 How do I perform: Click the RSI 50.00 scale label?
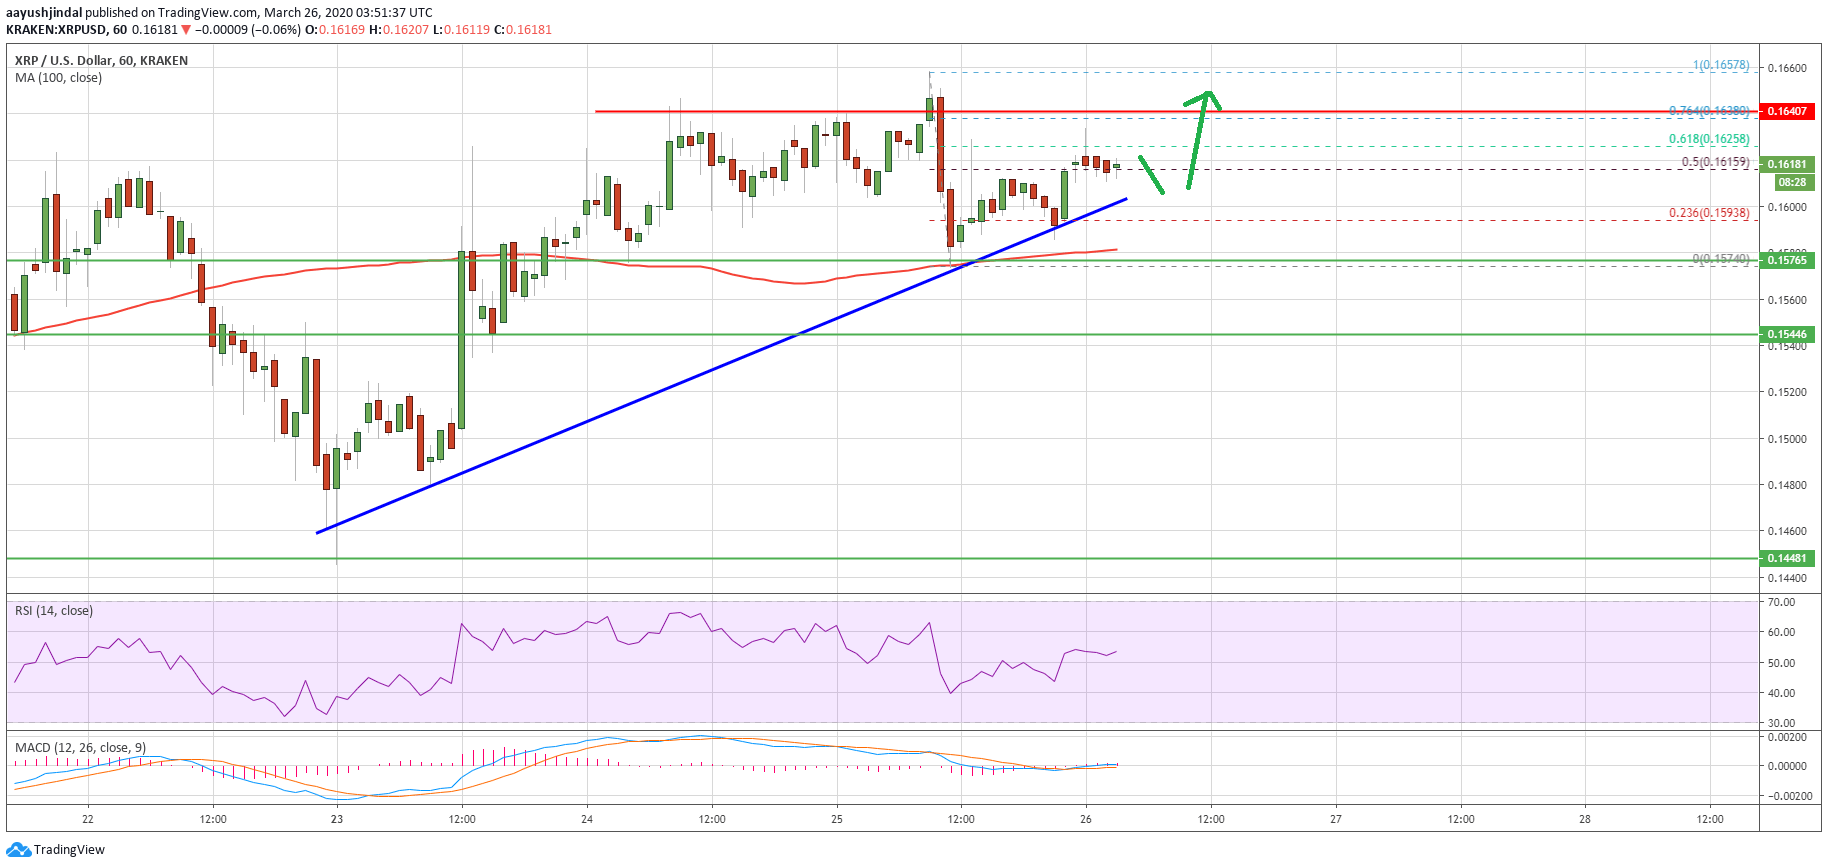[x=1781, y=663]
